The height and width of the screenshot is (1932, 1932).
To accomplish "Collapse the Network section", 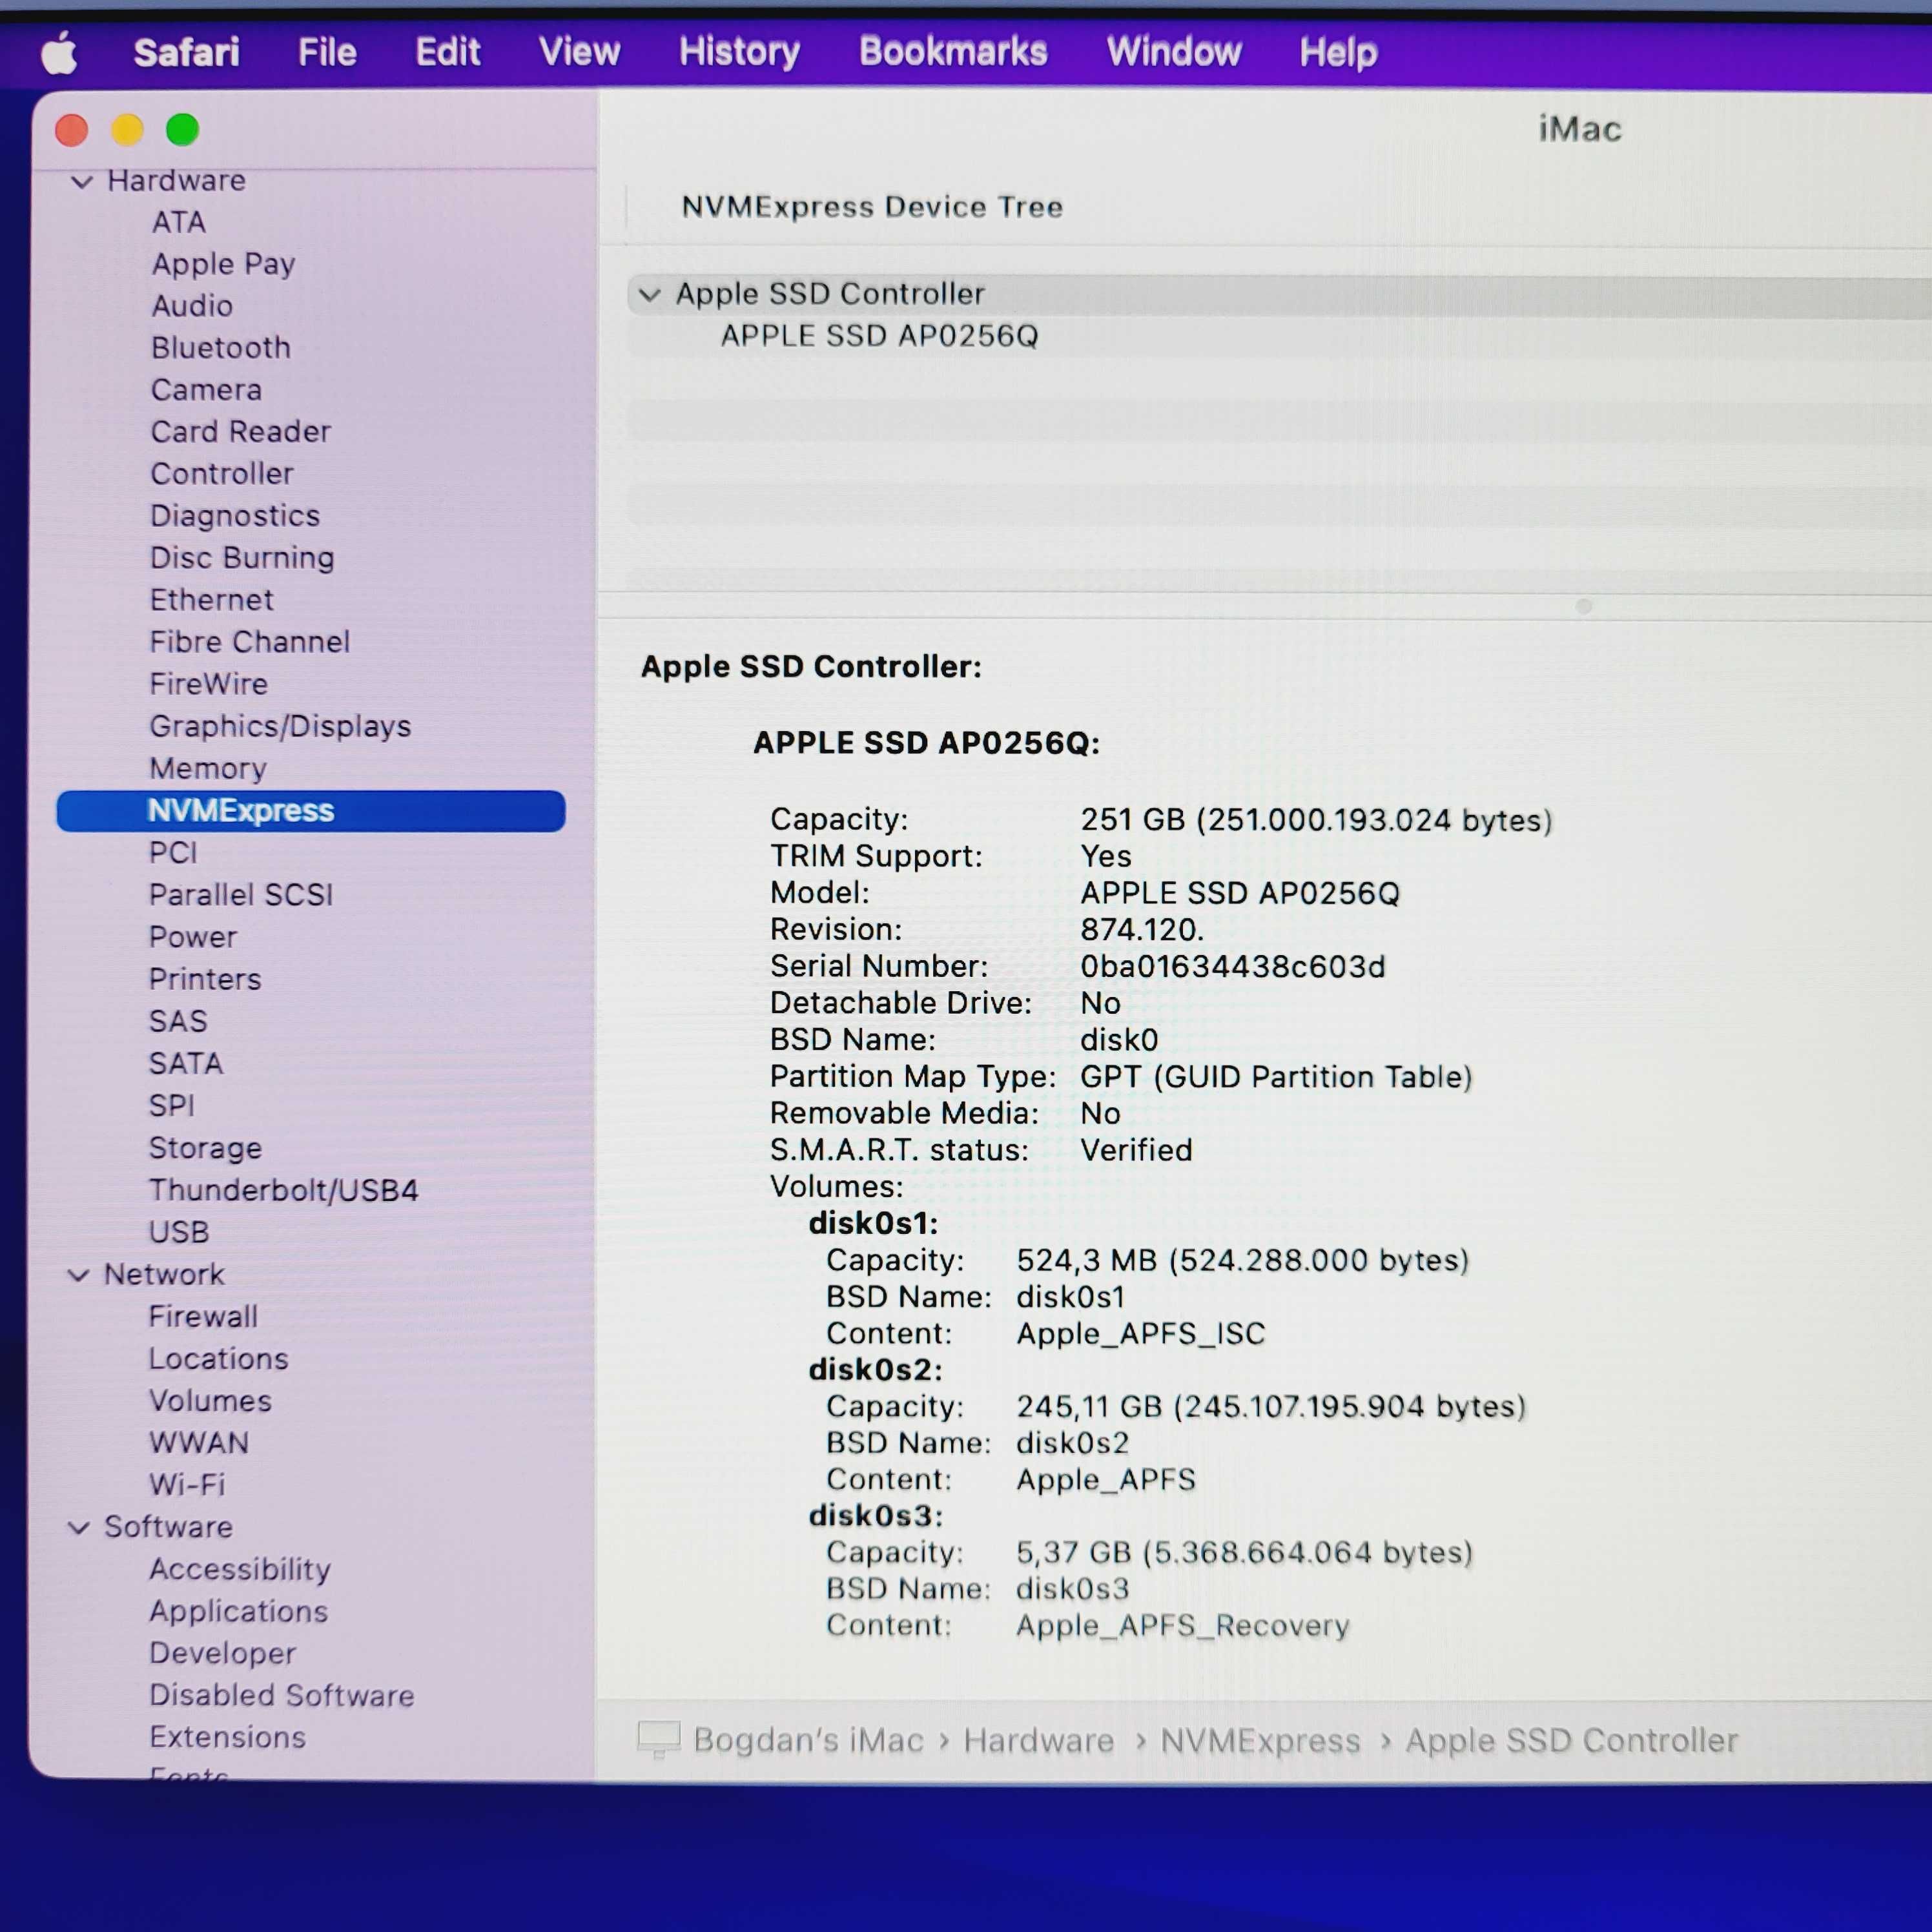I will tap(79, 1276).
